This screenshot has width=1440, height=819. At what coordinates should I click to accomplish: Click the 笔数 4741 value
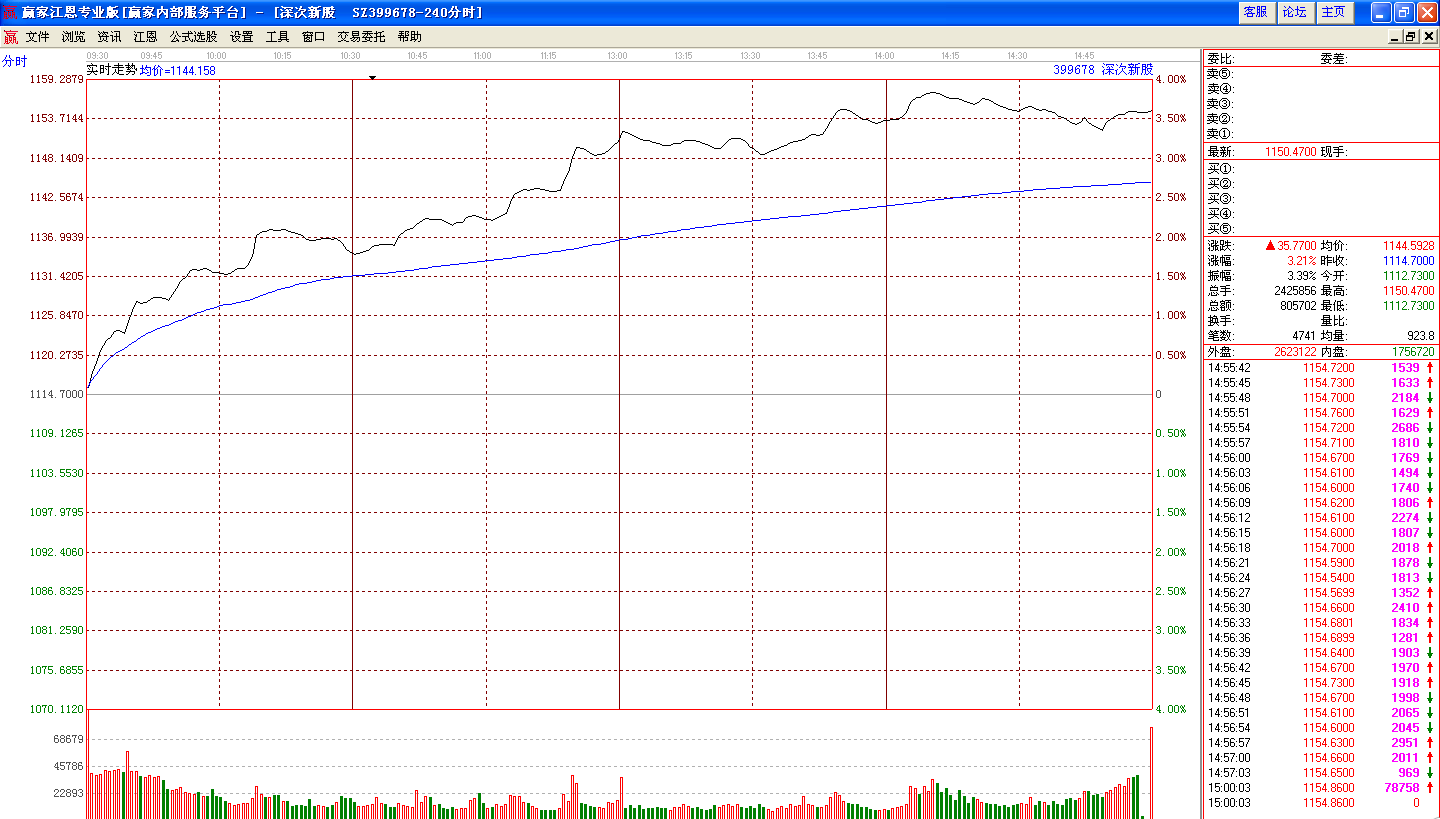coord(1304,335)
